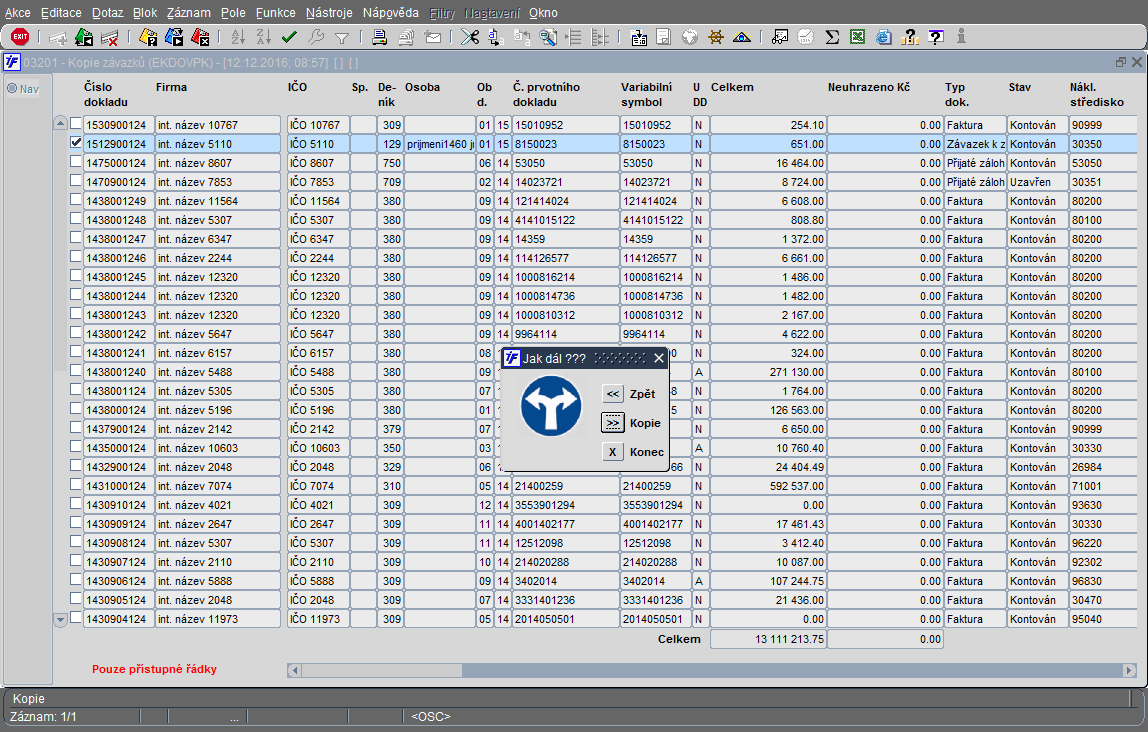Viewport: 1148px width, 732px height.
Task: Tick the checkbox for row 1475000124
Action: click(x=76, y=162)
